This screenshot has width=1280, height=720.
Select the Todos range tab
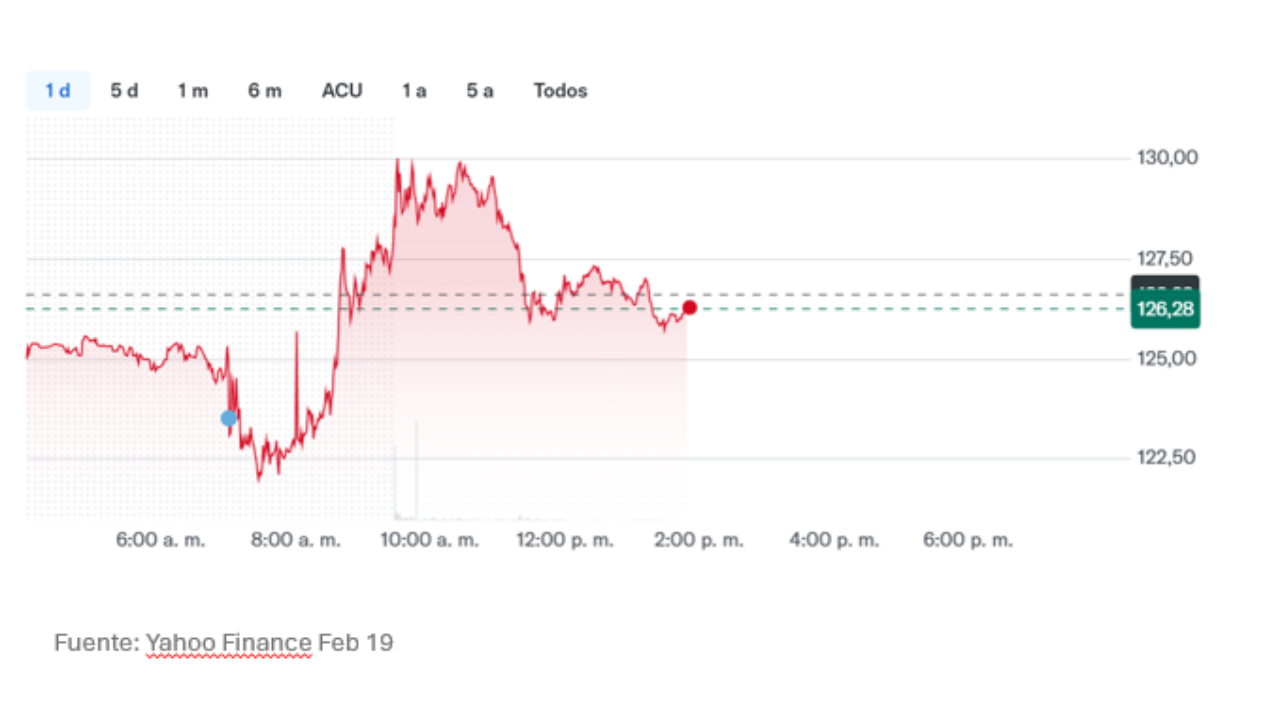(560, 91)
